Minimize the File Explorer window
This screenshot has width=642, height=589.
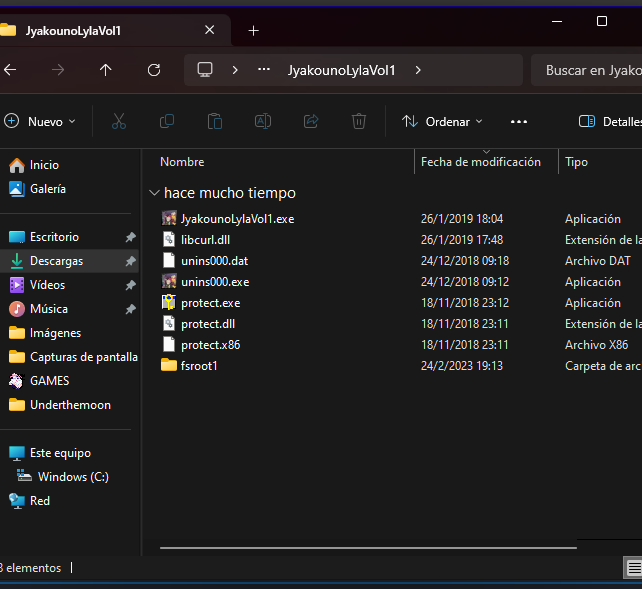[557, 21]
